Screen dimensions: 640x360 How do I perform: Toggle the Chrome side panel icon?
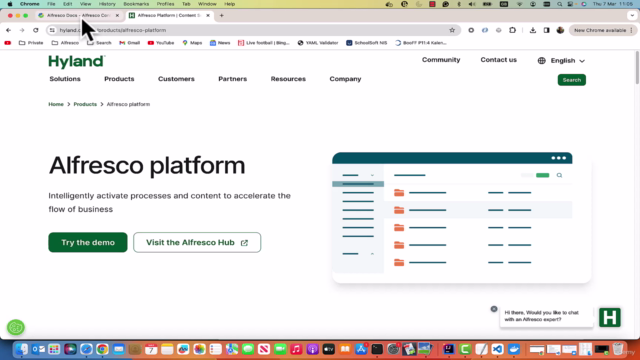click(547, 30)
